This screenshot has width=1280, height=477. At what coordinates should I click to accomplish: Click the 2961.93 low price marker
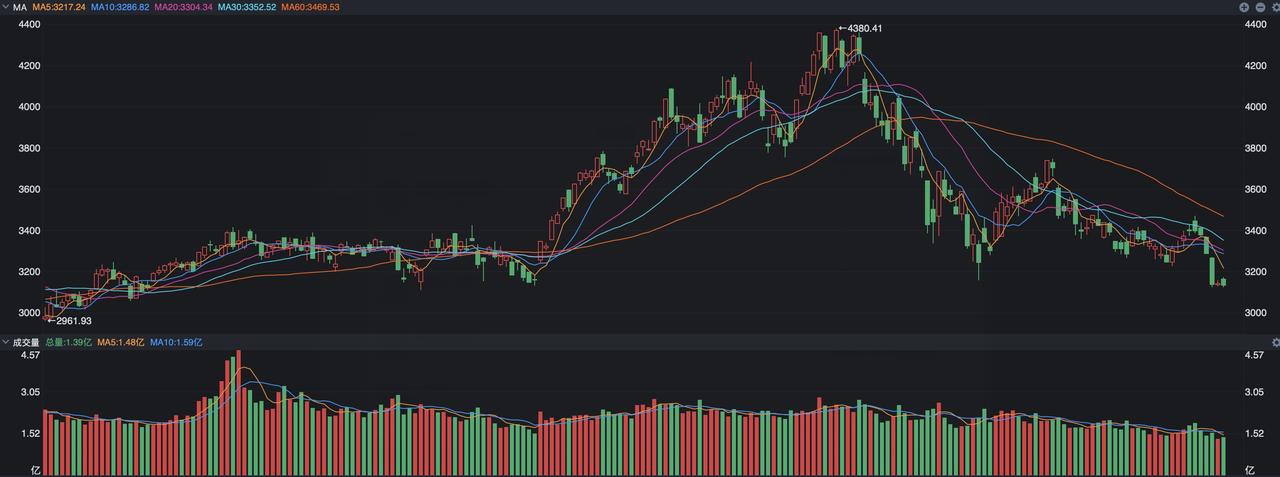69,321
